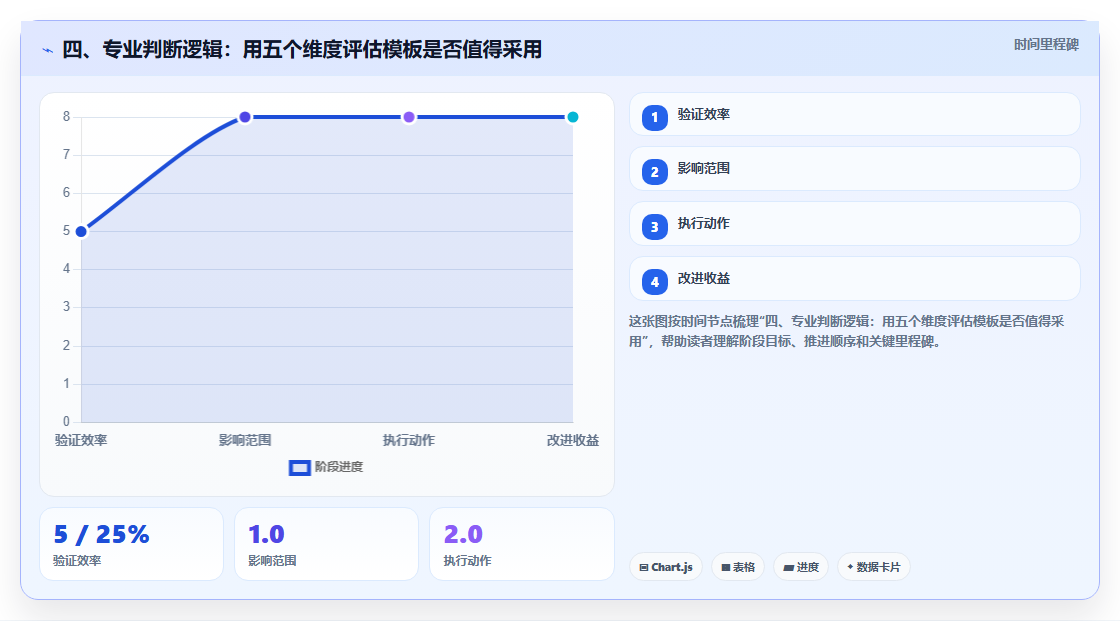Click the 验证效率 x-axis label
Screen dimensions: 1120x621
click(81, 440)
